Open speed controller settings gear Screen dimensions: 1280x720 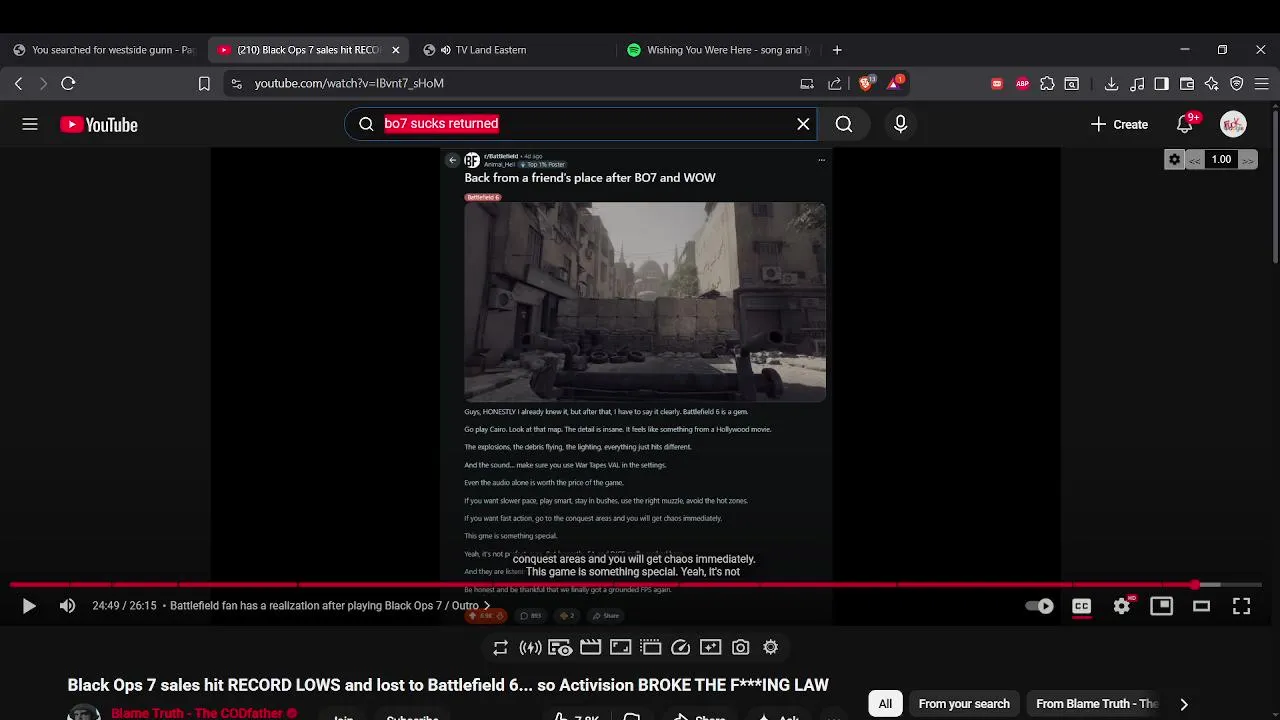1175,160
